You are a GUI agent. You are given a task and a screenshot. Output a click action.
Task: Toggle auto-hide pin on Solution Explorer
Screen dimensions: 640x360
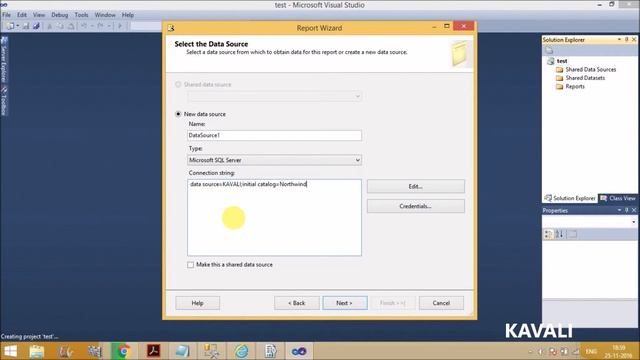627,40
